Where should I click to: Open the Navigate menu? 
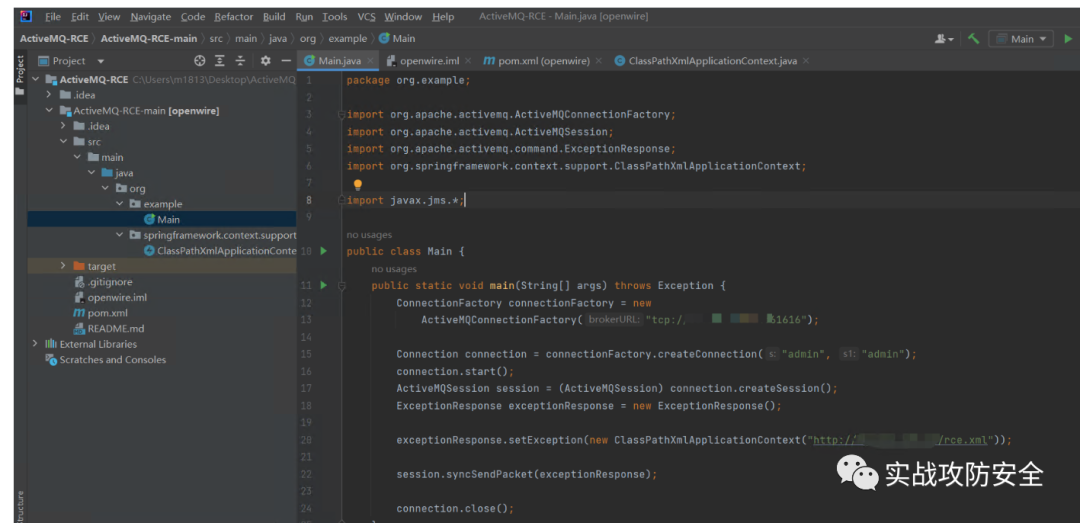coord(150,17)
